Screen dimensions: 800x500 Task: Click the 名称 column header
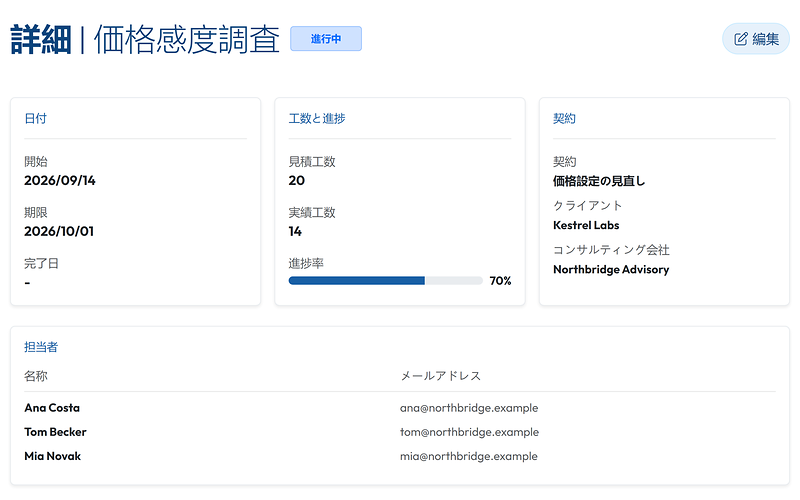pyautogui.click(x=36, y=376)
